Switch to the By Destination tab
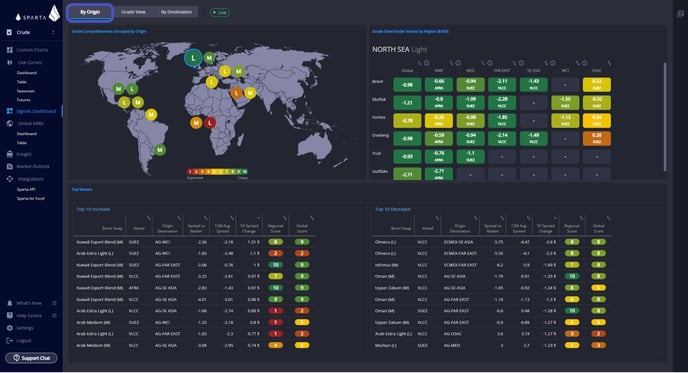The height and width of the screenshot is (373, 688). pyautogui.click(x=176, y=12)
